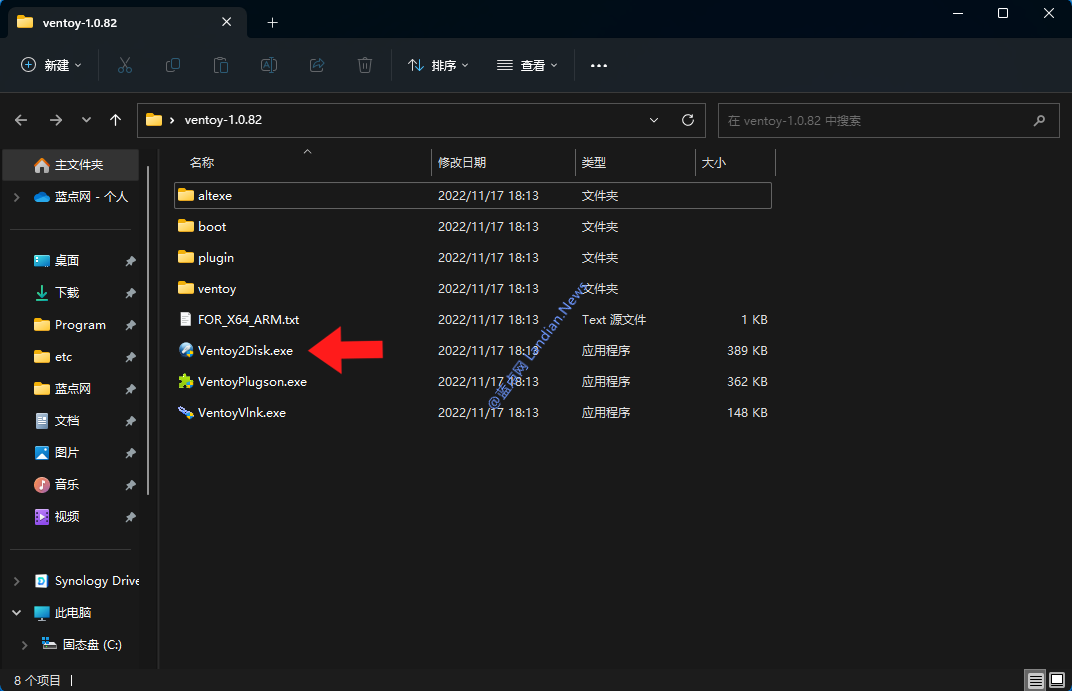Screen dimensions: 1072x691
Task: Open a new tab with plus button
Action: 272,23
